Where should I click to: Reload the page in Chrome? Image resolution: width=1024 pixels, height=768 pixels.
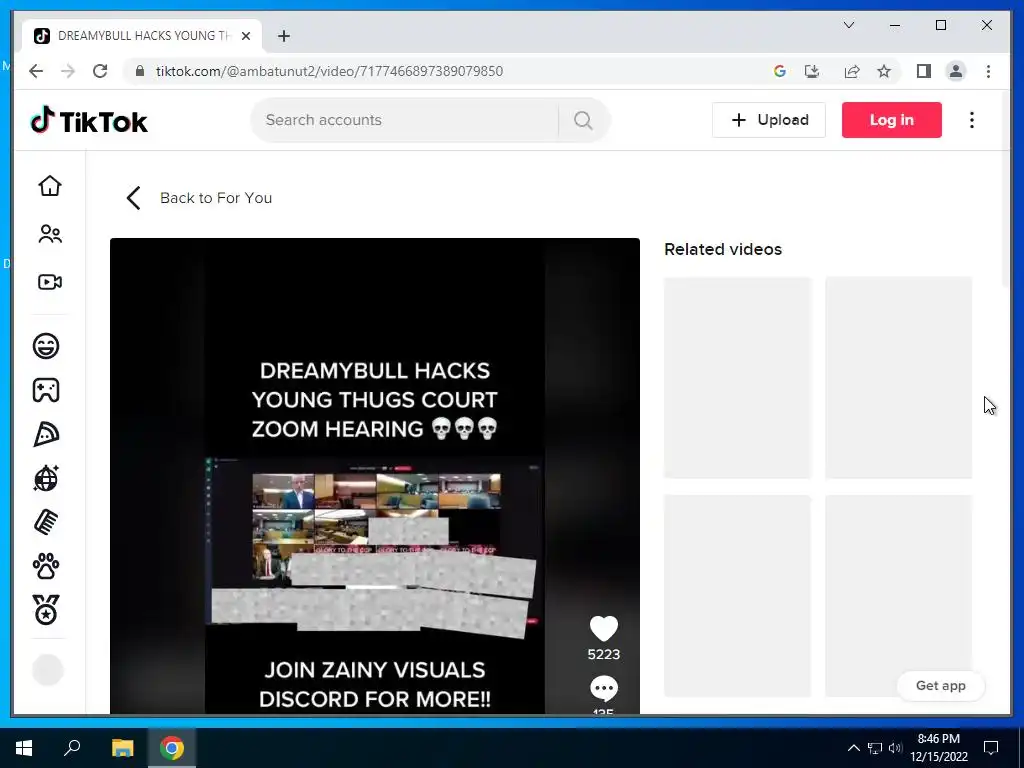point(100,71)
